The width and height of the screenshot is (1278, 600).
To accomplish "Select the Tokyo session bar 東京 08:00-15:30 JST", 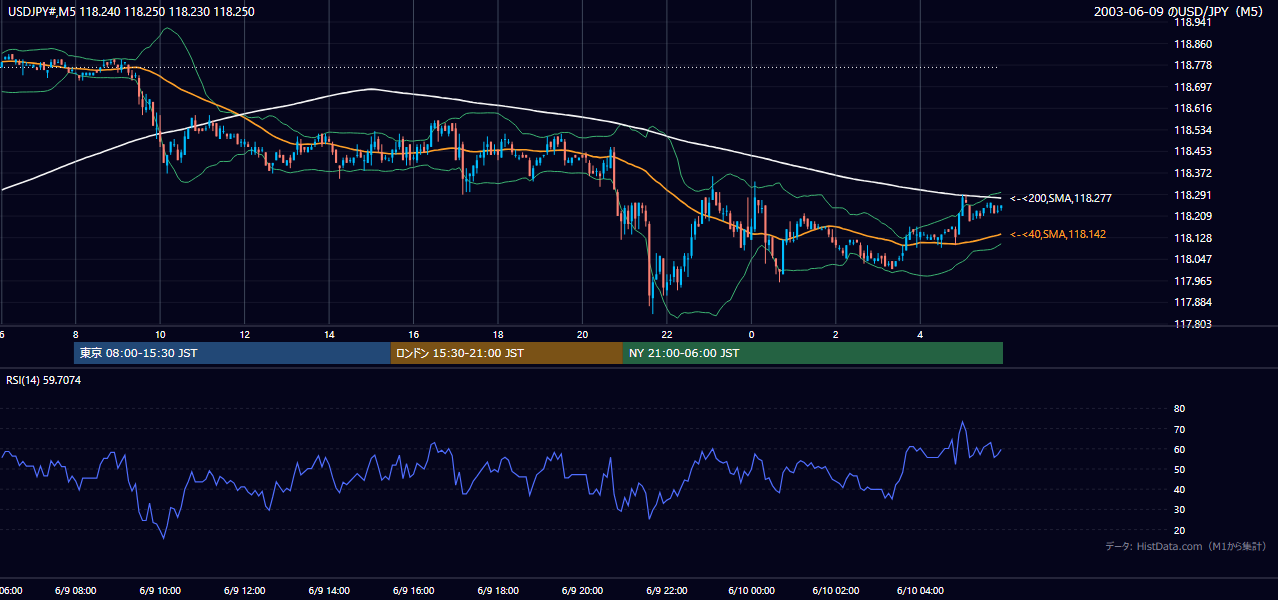I will (232, 353).
